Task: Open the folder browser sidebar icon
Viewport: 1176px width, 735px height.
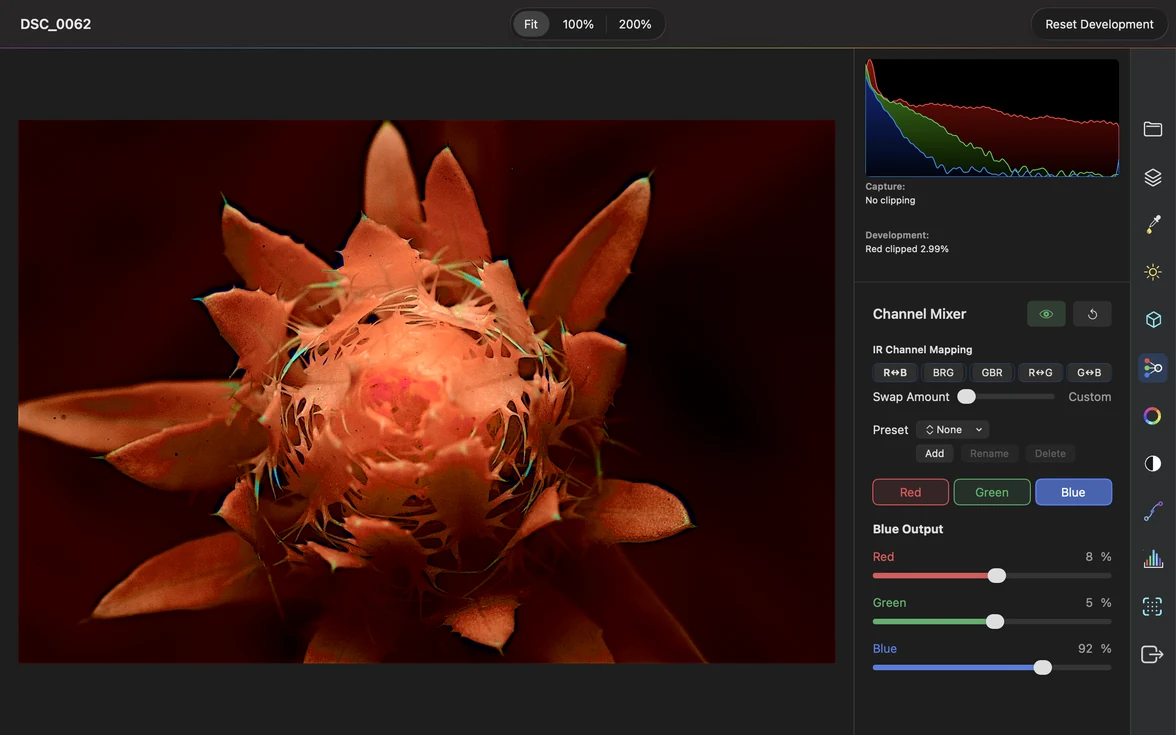Action: (x=1153, y=129)
